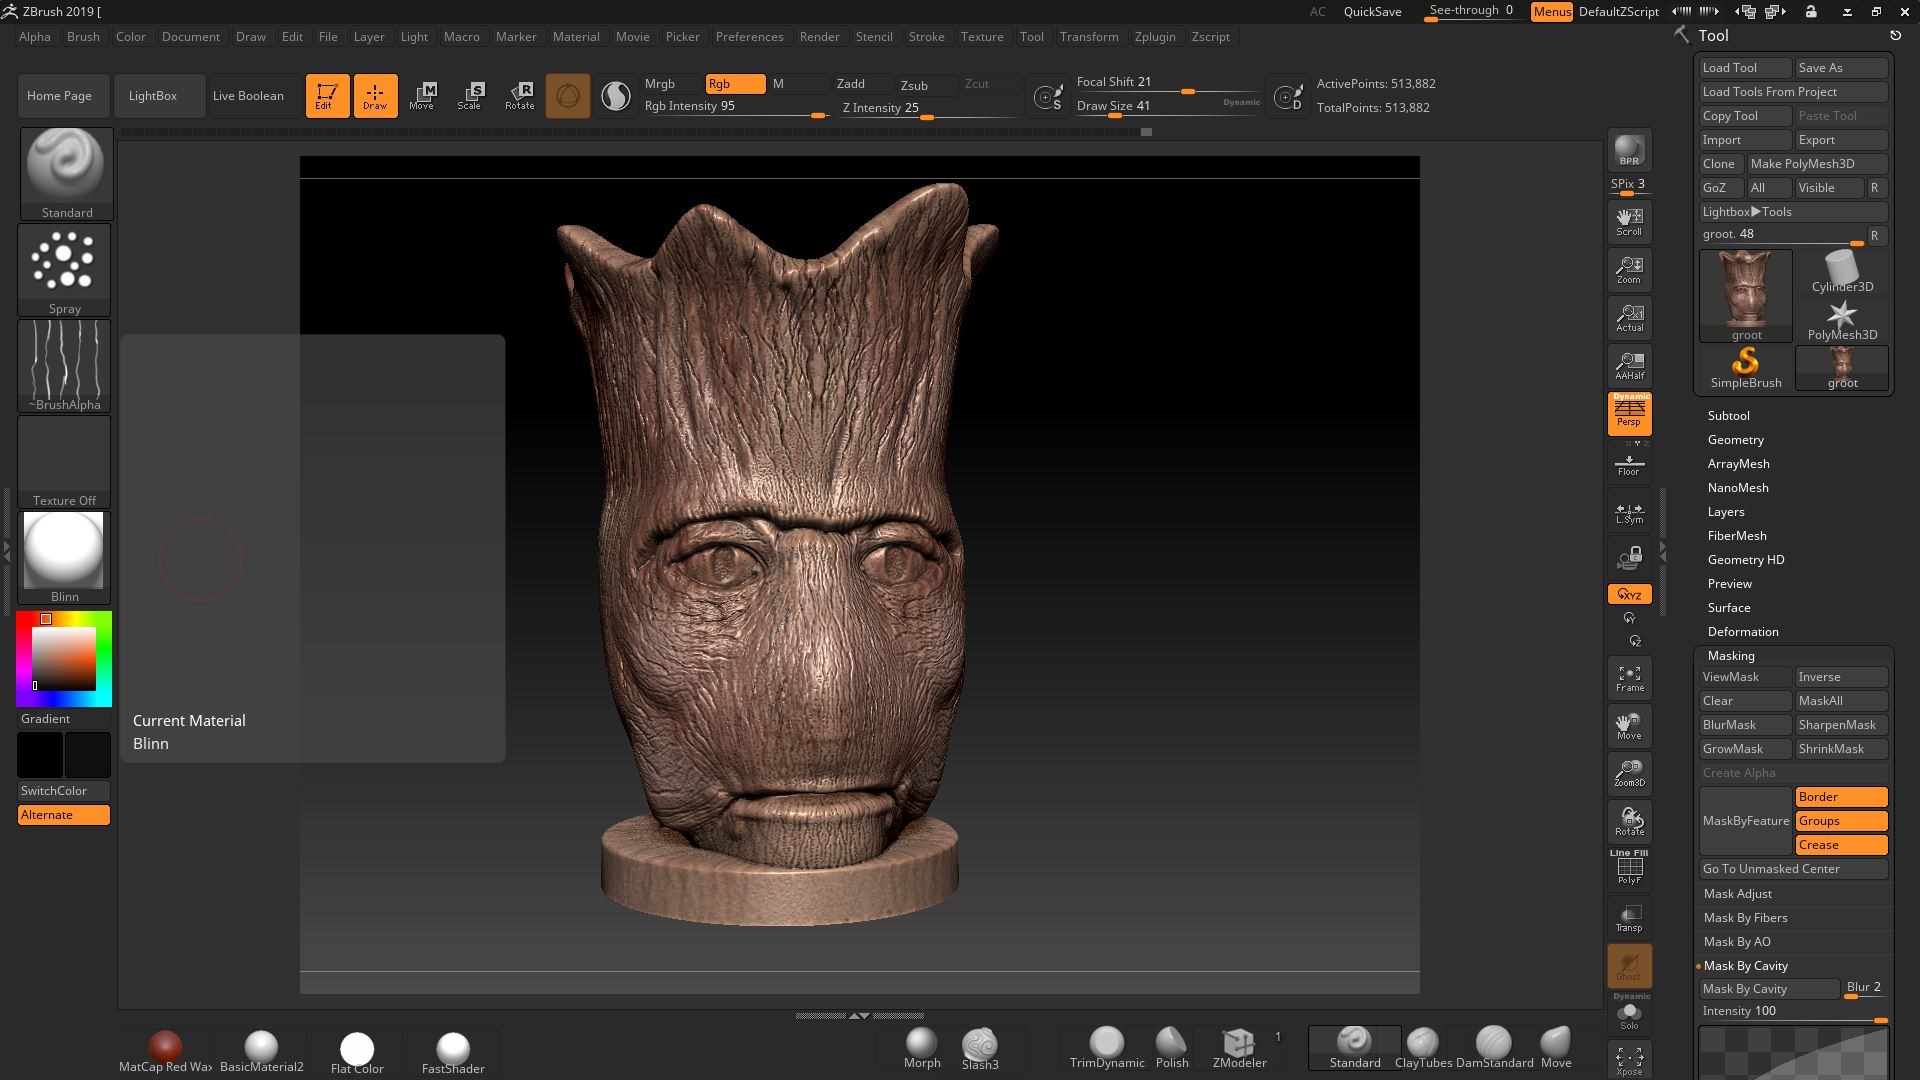Adjust Draw Size slider

click(1168, 107)
